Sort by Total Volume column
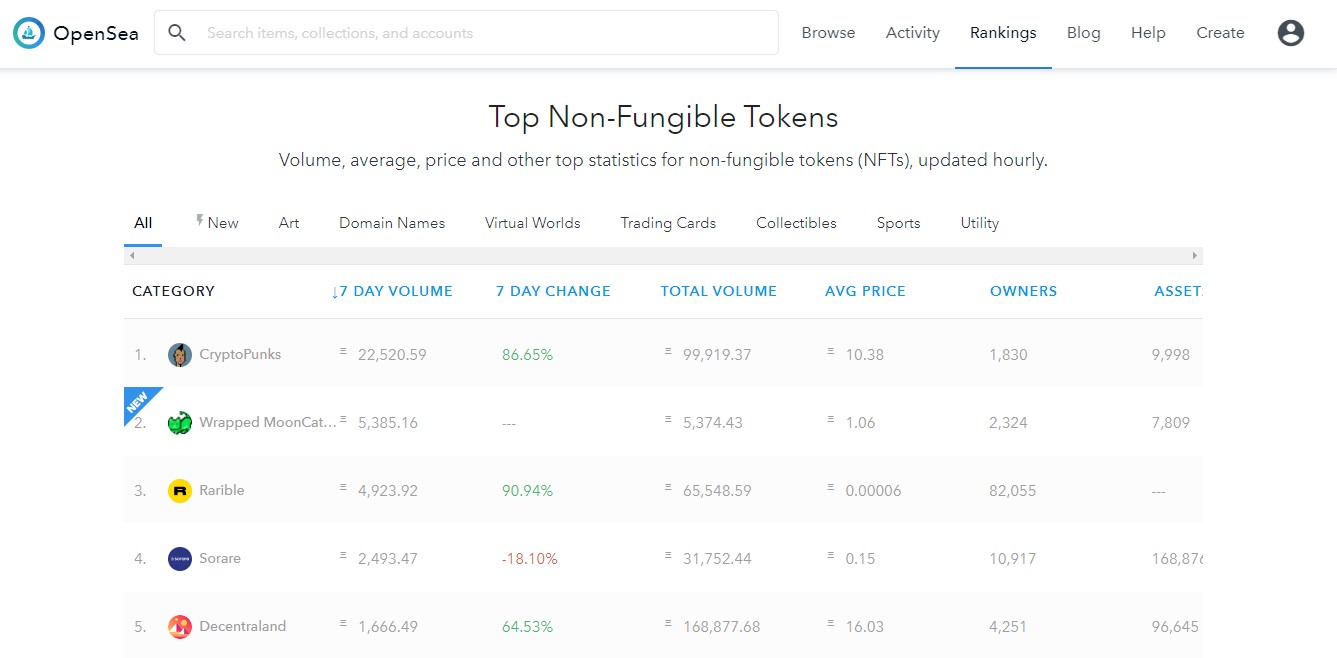This screenshot has height=658, width=1337. pos(718,291)
